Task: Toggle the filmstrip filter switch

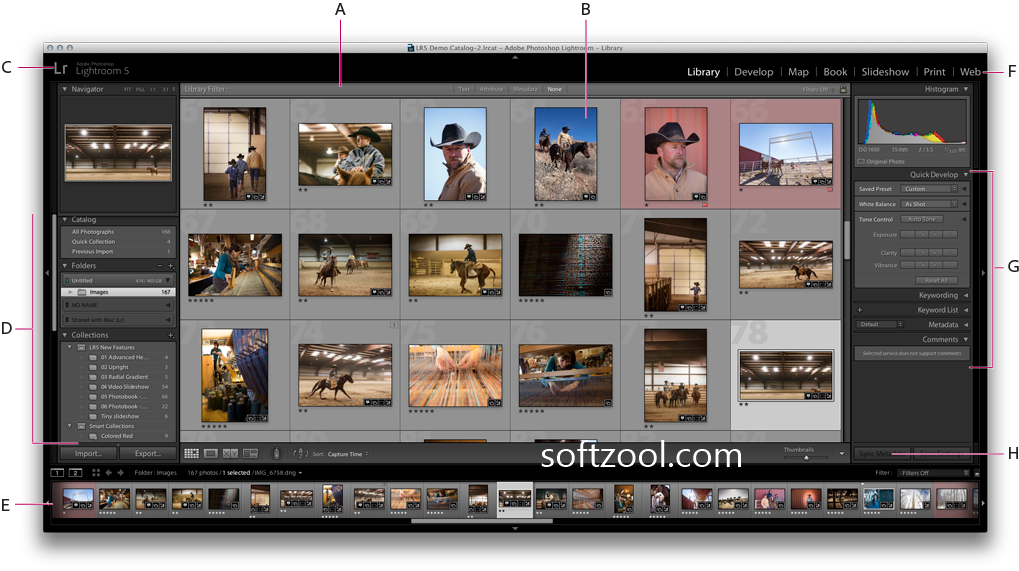Action: 977,473
